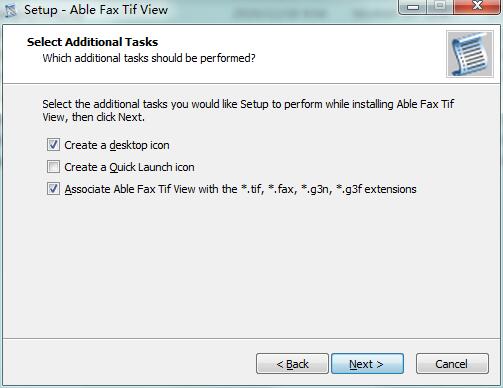Screen dimensions: 503x388
Task: Uncheck the Create a desktop icon checkbox
Action: click(53, 145)
